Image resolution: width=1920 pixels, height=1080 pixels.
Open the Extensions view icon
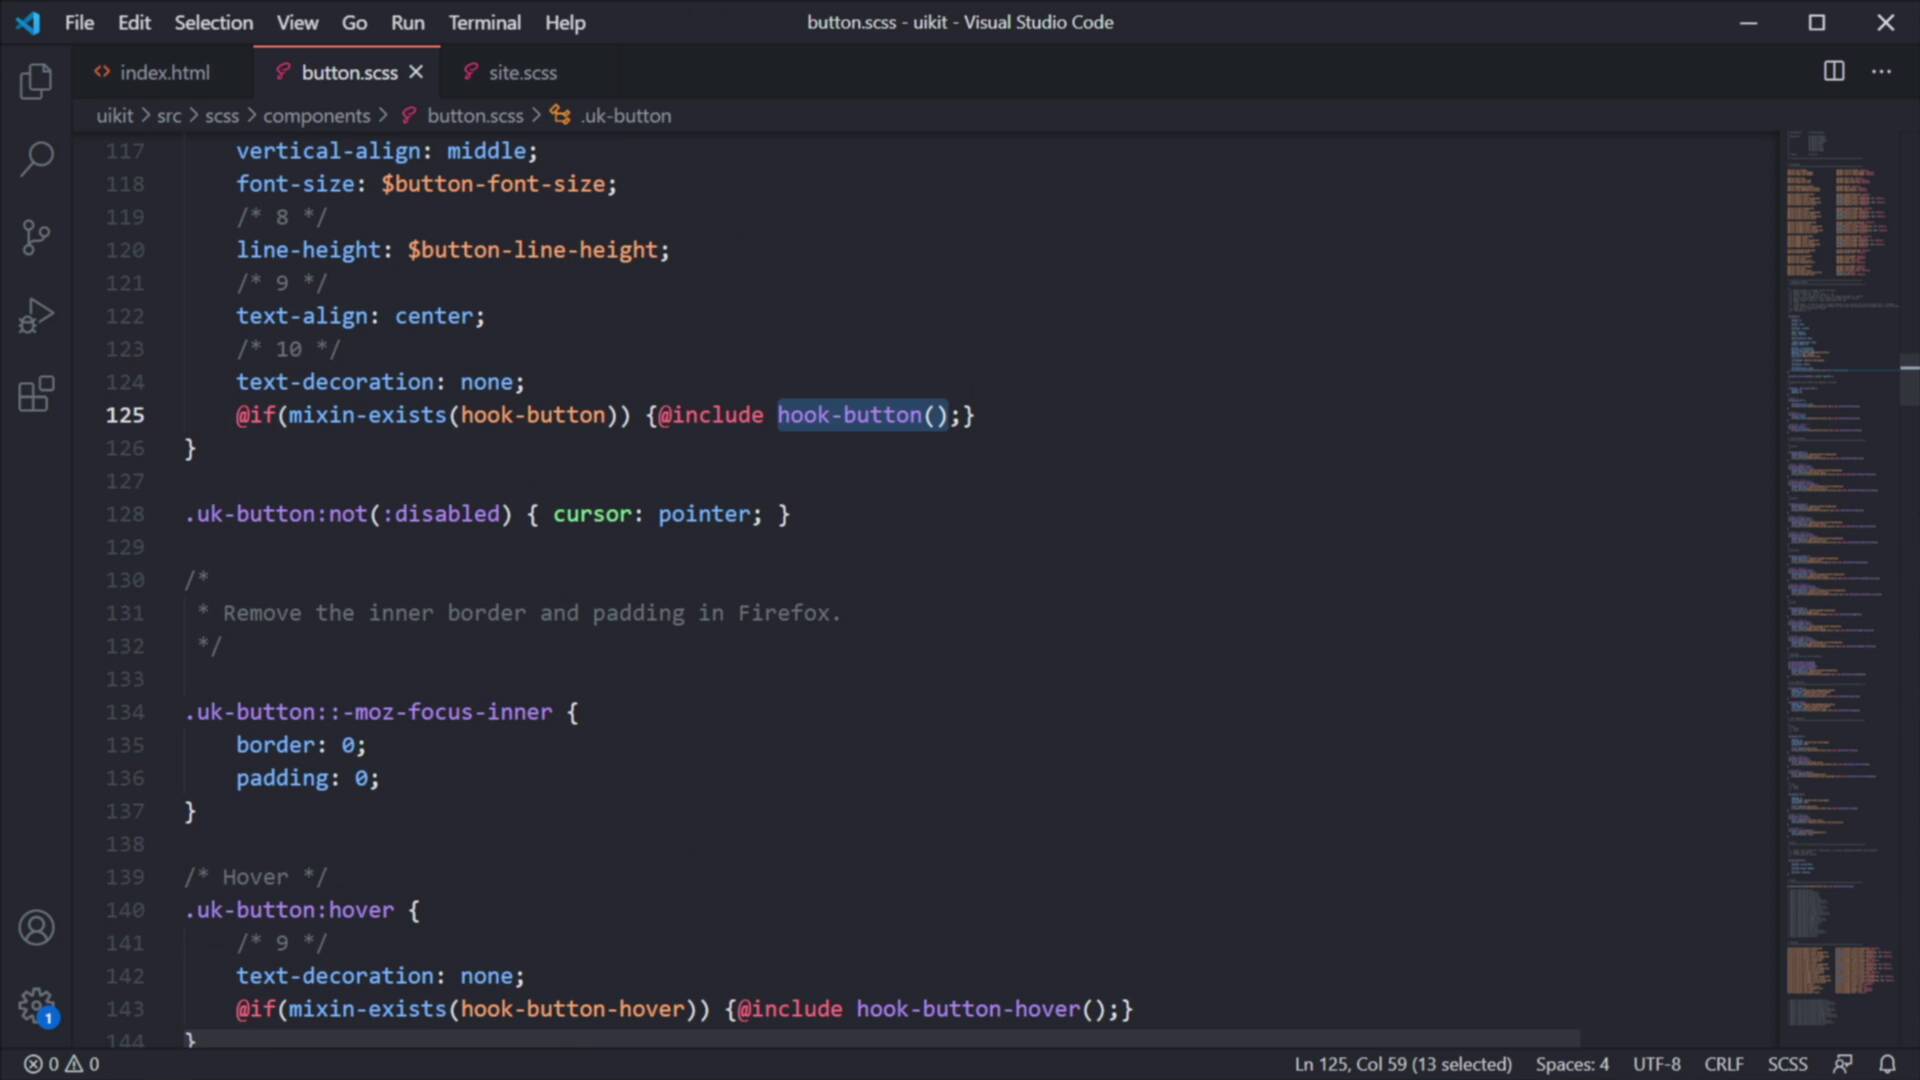(36, 394)
